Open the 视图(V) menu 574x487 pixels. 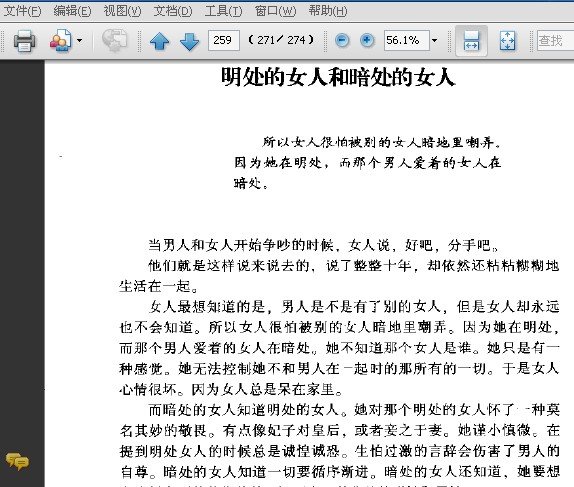click(x=122, y=11)
